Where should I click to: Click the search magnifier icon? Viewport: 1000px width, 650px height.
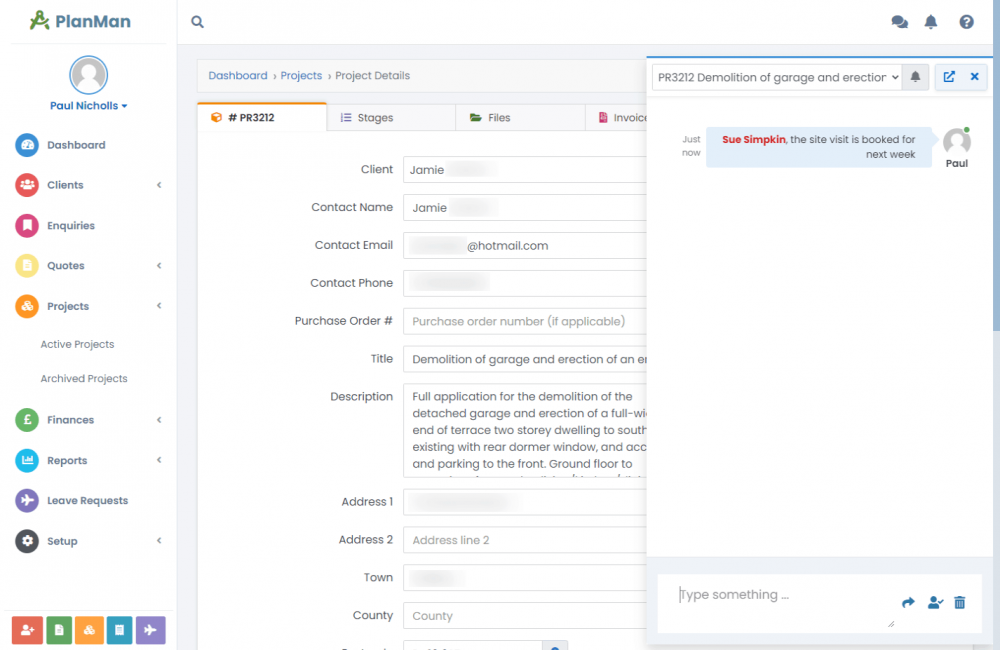click(197, 22)
